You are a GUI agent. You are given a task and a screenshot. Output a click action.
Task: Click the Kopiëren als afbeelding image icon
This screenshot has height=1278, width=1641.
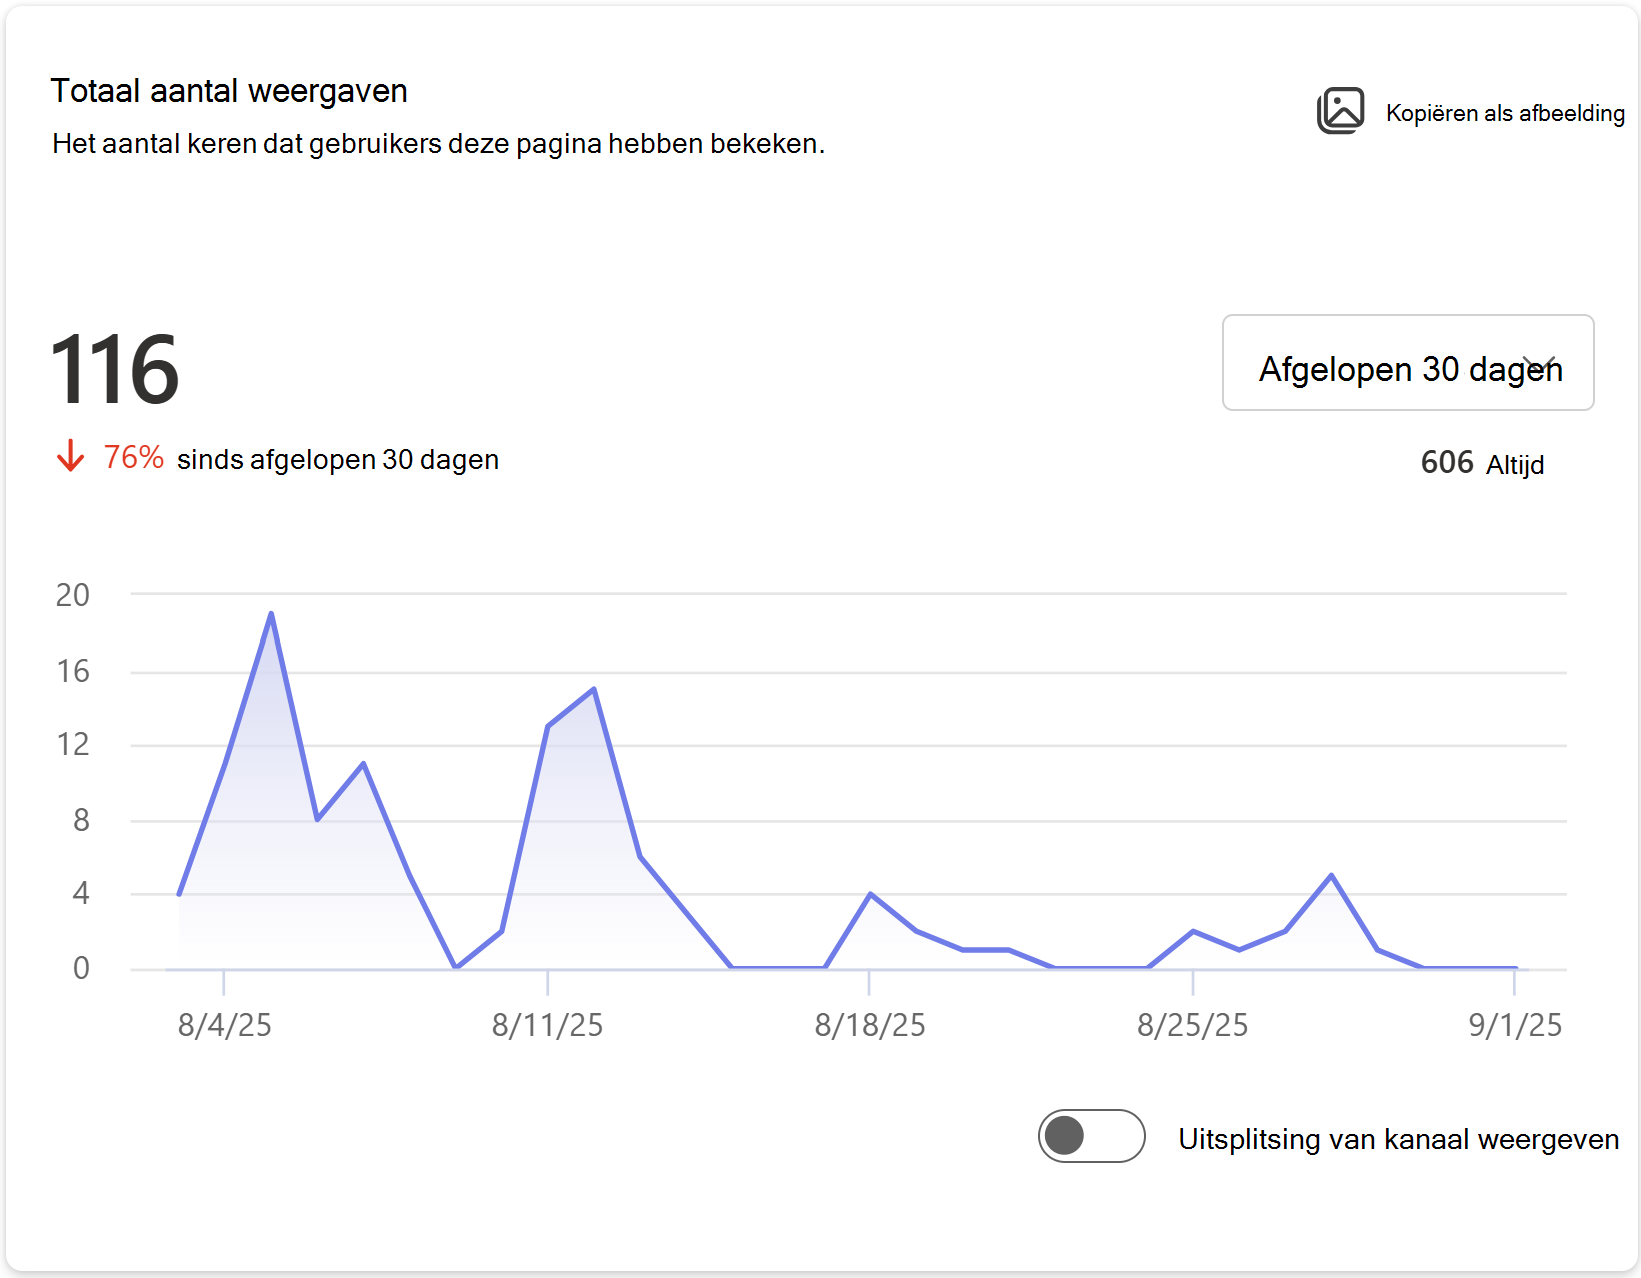point(1340,111)
